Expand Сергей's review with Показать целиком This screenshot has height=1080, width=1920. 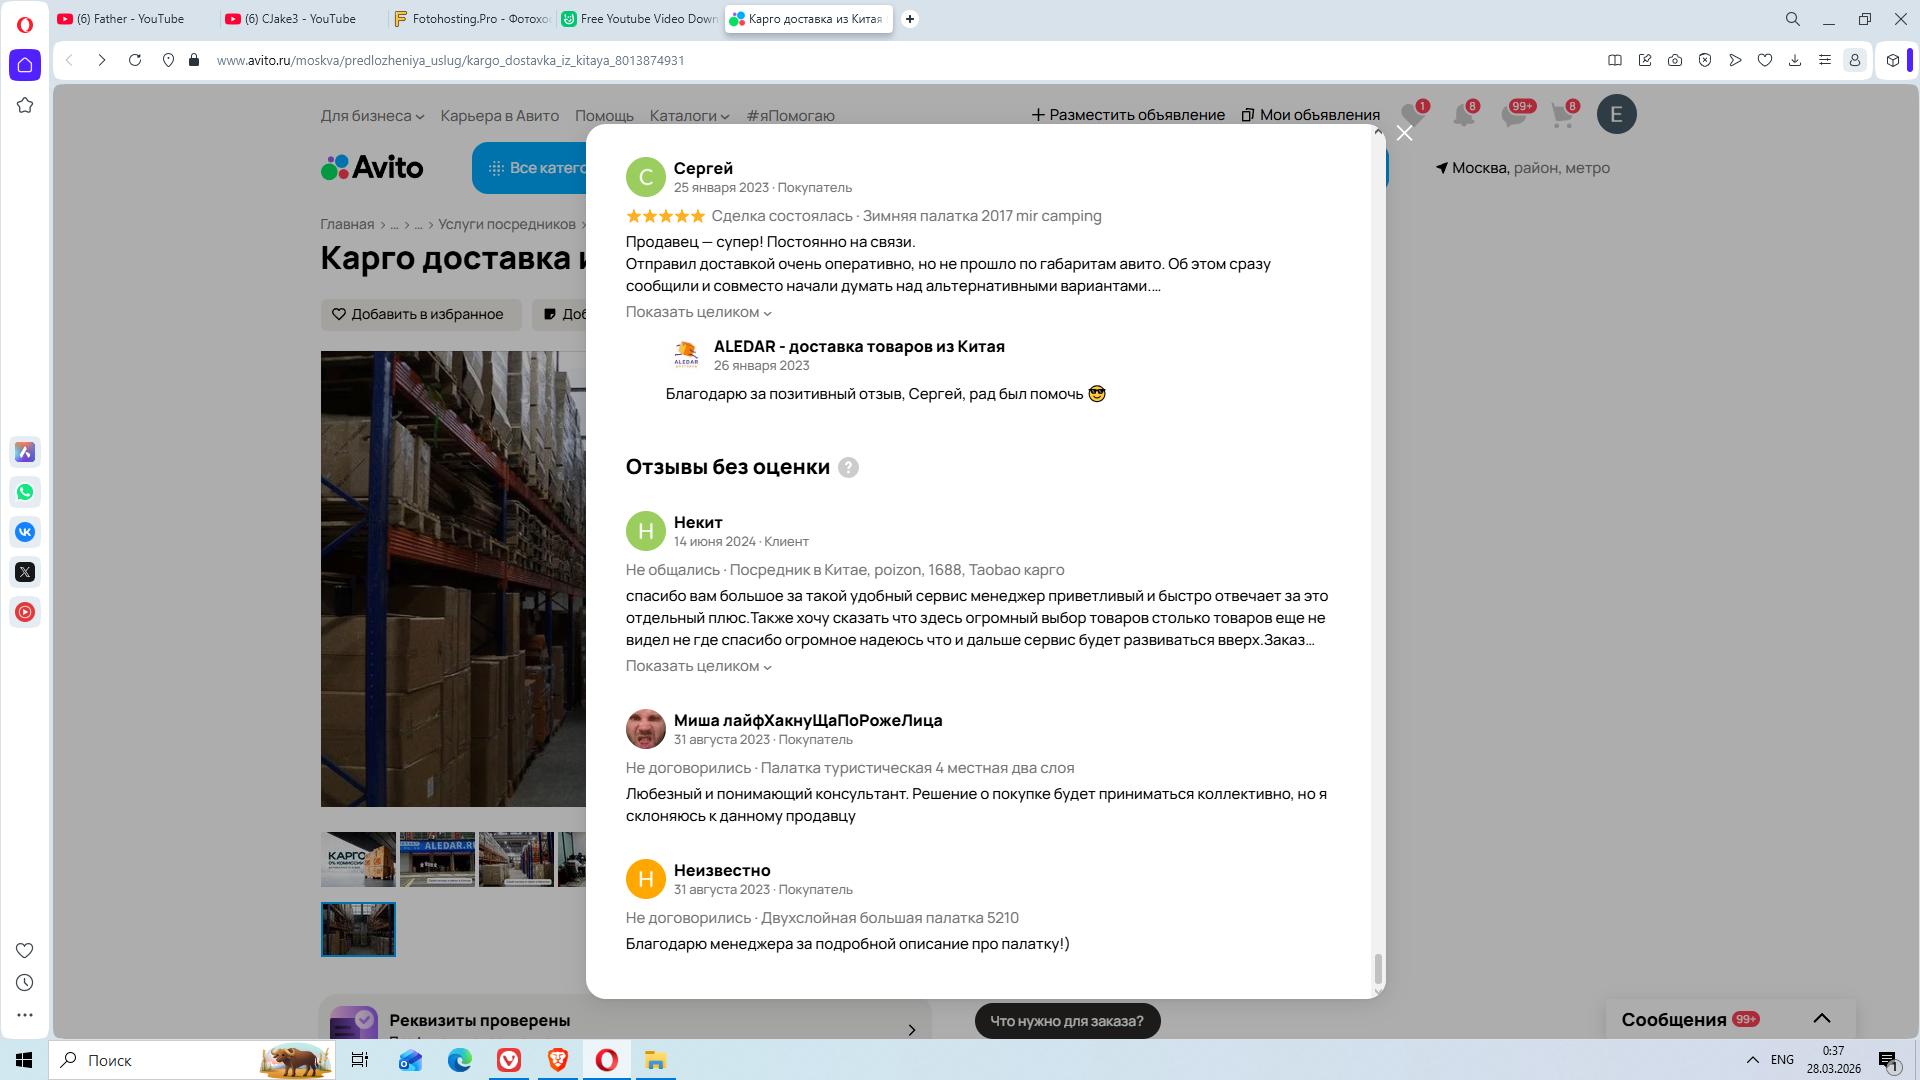coord(698,312)
